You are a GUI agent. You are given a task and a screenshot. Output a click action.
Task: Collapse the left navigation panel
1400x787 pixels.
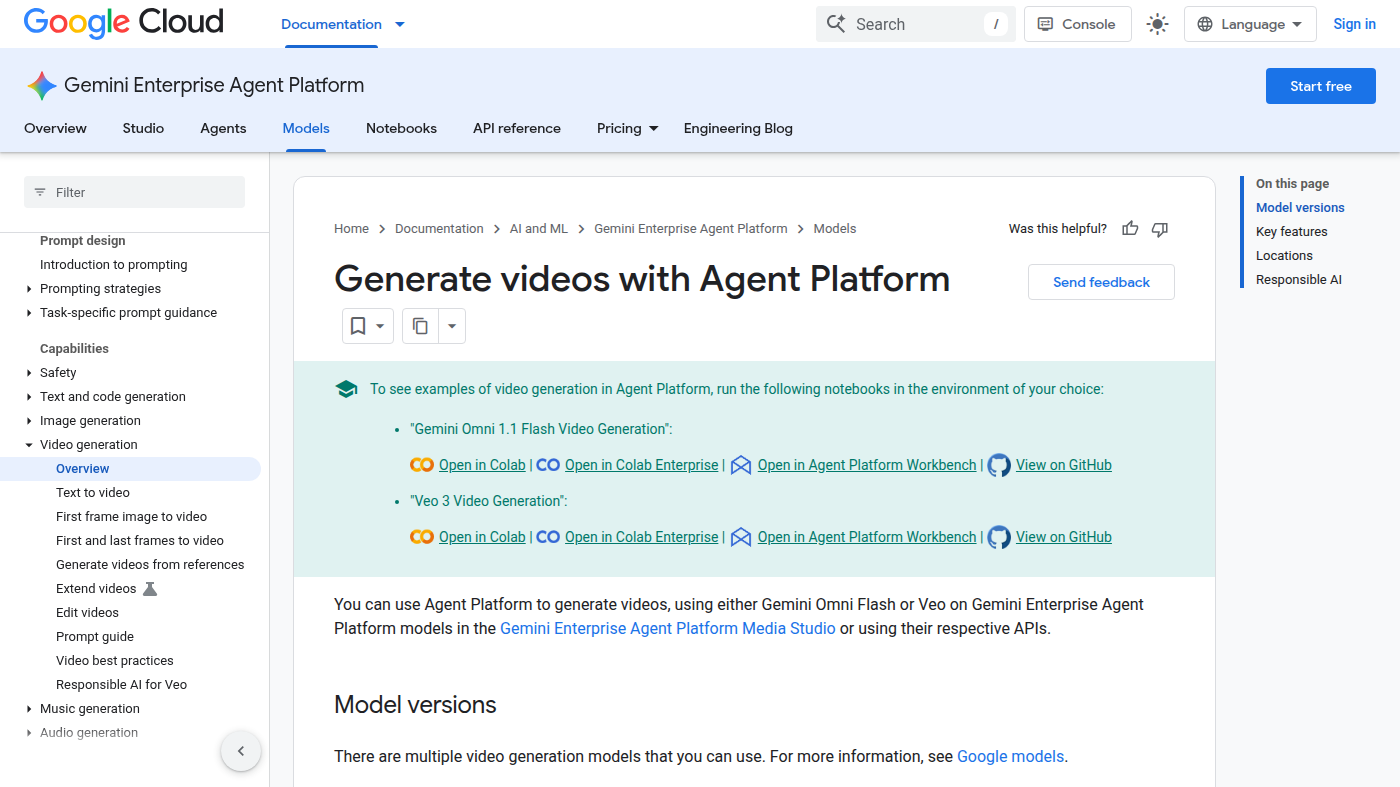(x=241, y=751)
